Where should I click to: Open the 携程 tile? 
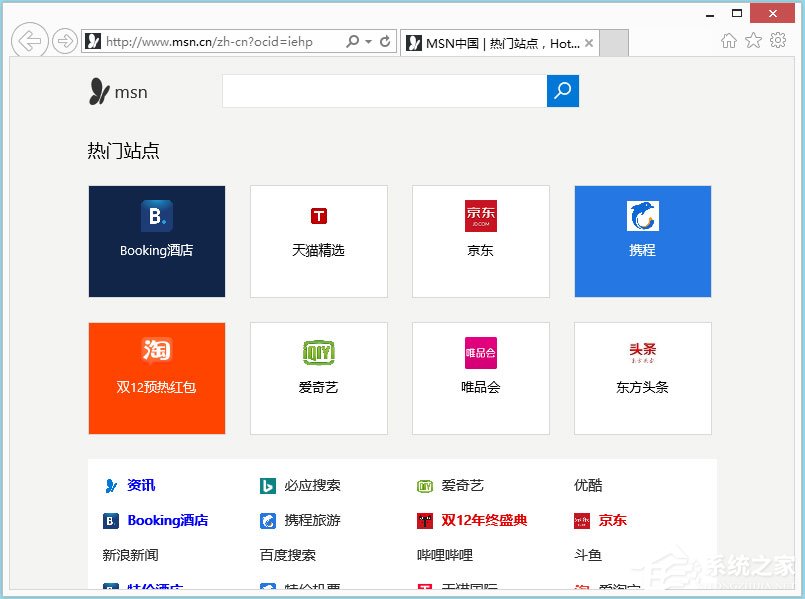(642, 240)
